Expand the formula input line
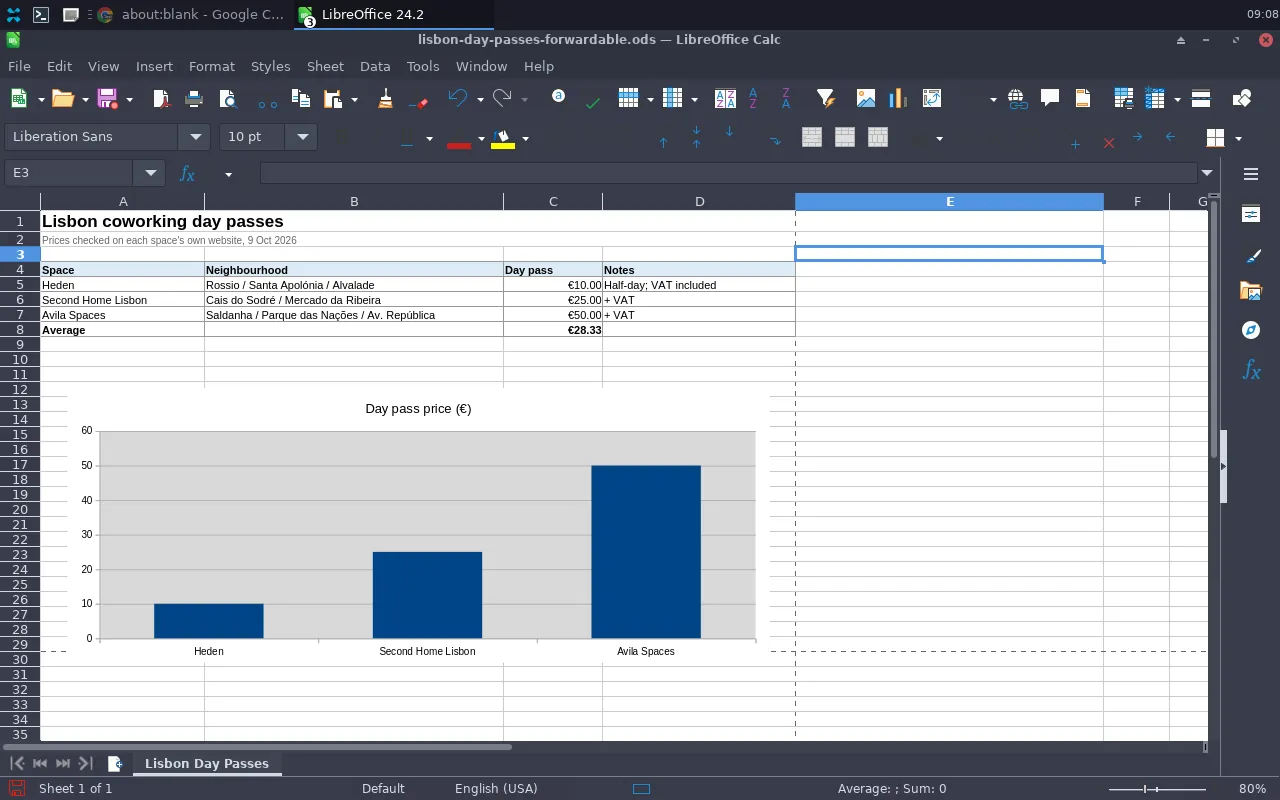Viewport: 1280px width, 800px height. [x=1207, y=173]
